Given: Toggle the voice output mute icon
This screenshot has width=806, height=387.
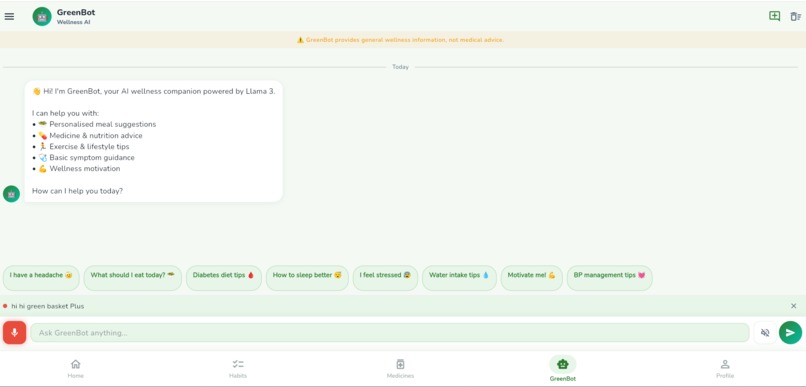Looking at the screenshot, I should tap(765, 333).
